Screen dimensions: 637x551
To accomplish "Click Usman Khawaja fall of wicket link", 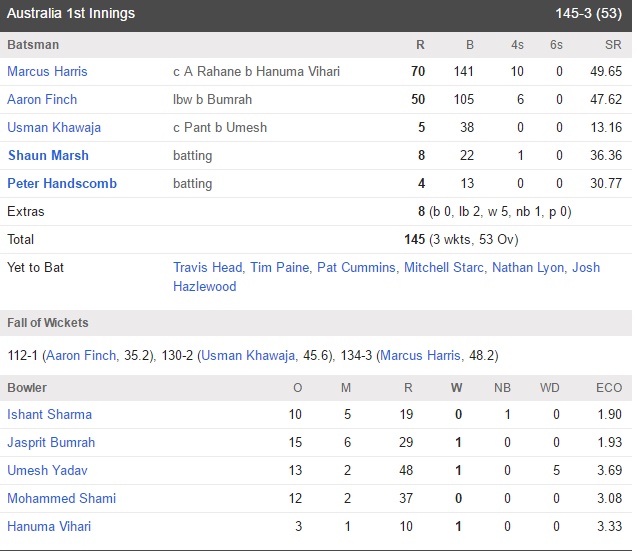I will click(248, 356).
